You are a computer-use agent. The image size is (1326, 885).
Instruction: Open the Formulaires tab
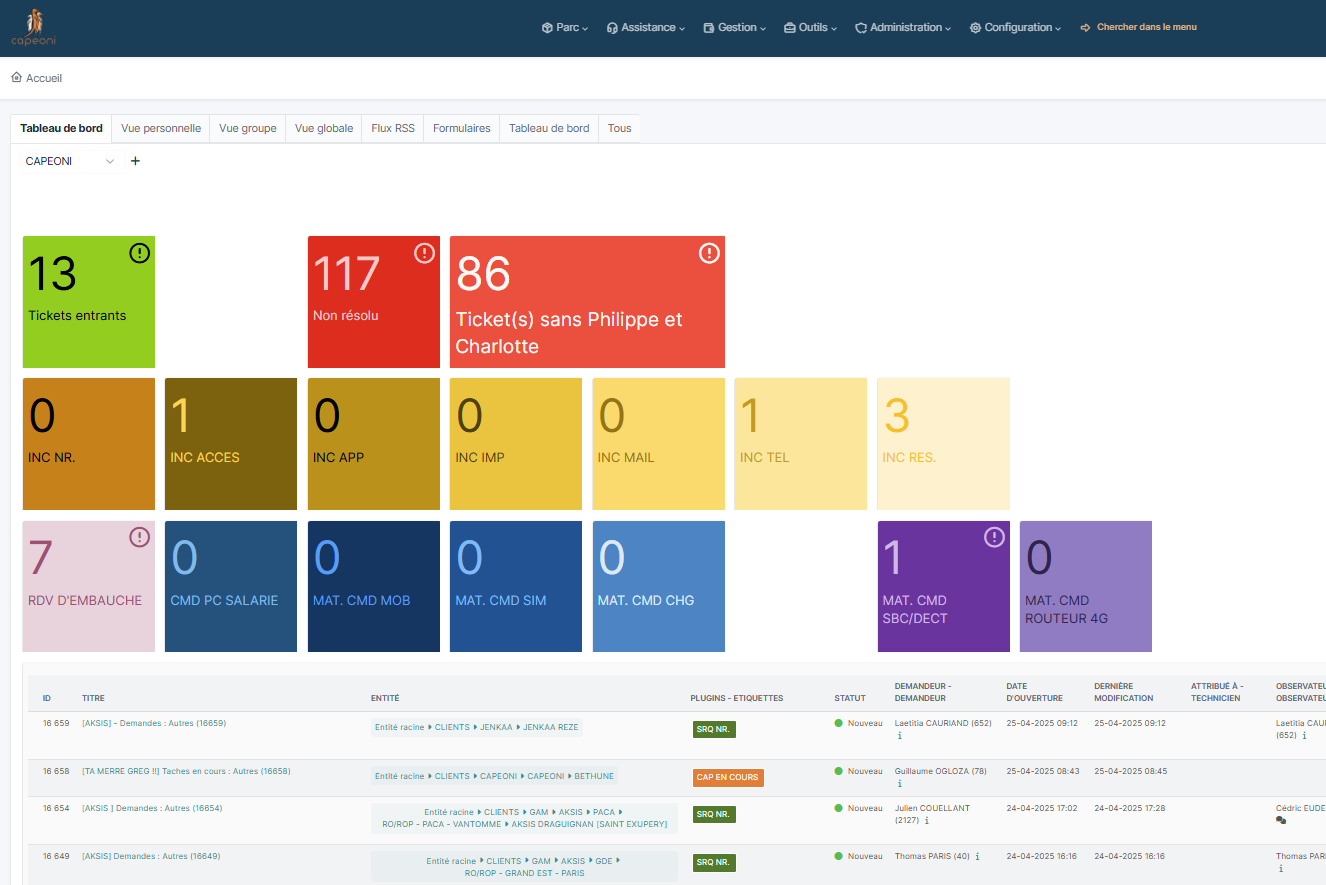tap(462, 129)
